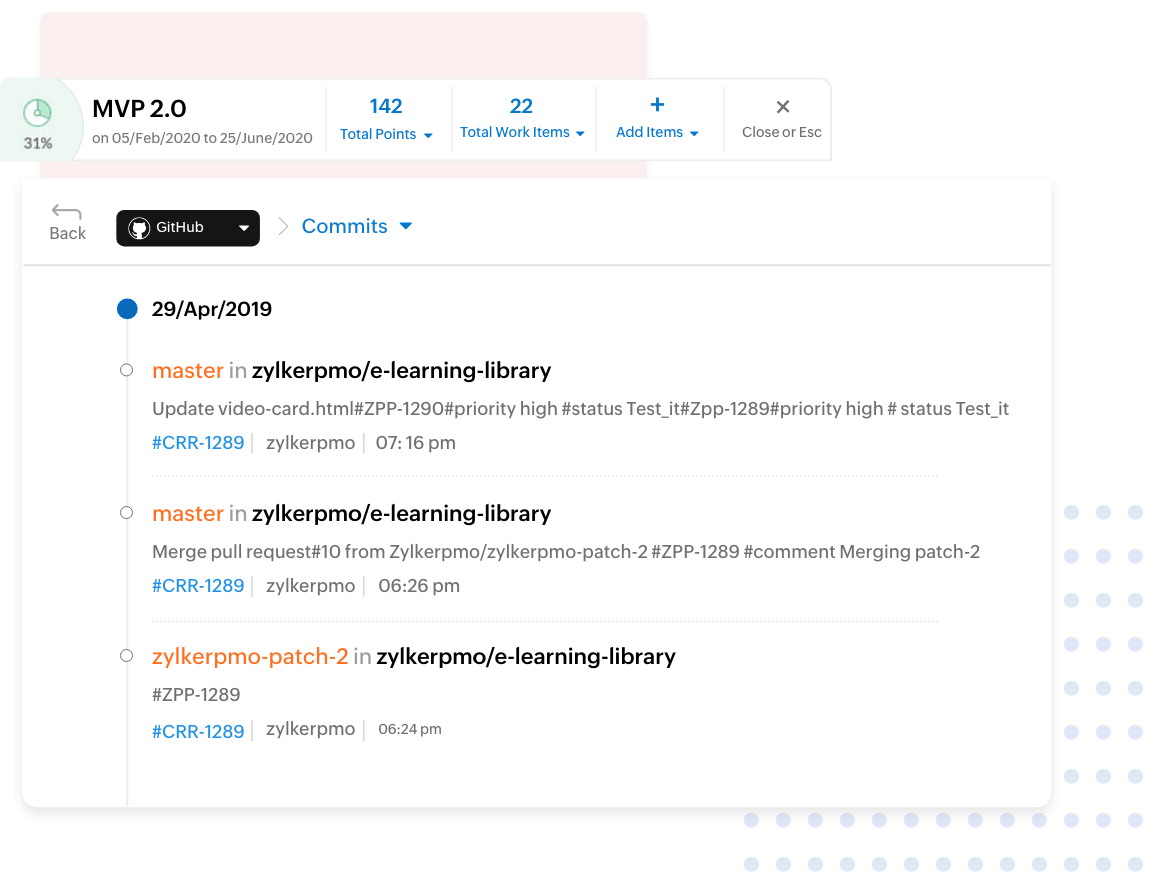Click the sprint progress pie icon
Viewport: 1150px width, 876px height.
37,112
